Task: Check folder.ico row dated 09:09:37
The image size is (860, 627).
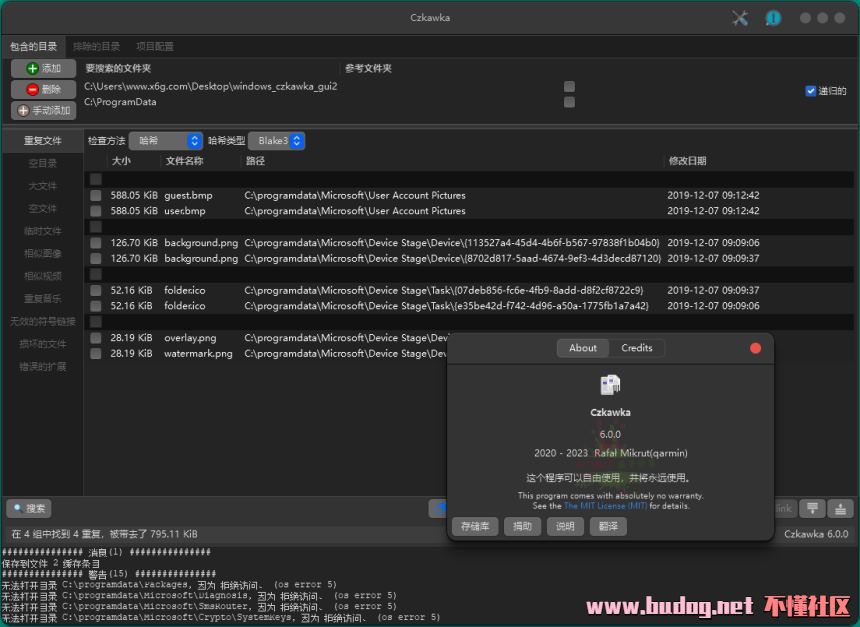Action: [96, 290]
